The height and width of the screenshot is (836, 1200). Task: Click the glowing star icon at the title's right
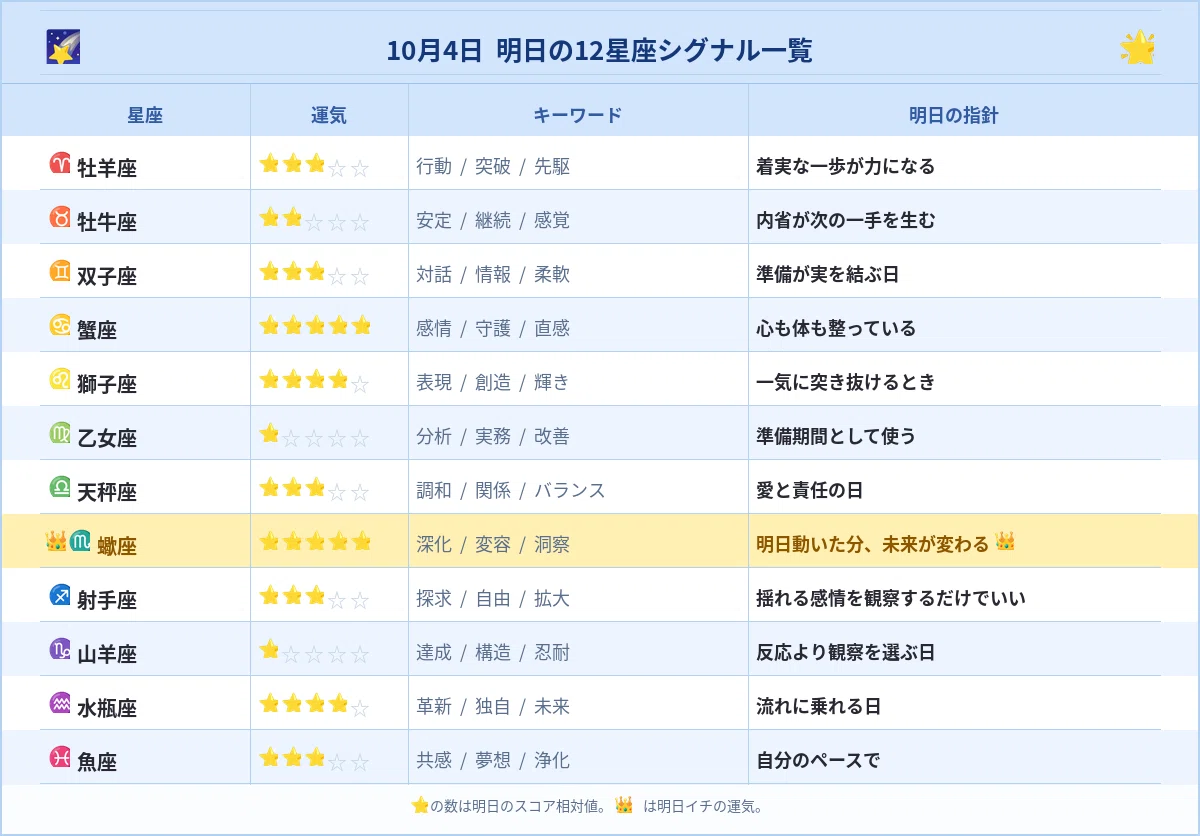(1138, 48)
